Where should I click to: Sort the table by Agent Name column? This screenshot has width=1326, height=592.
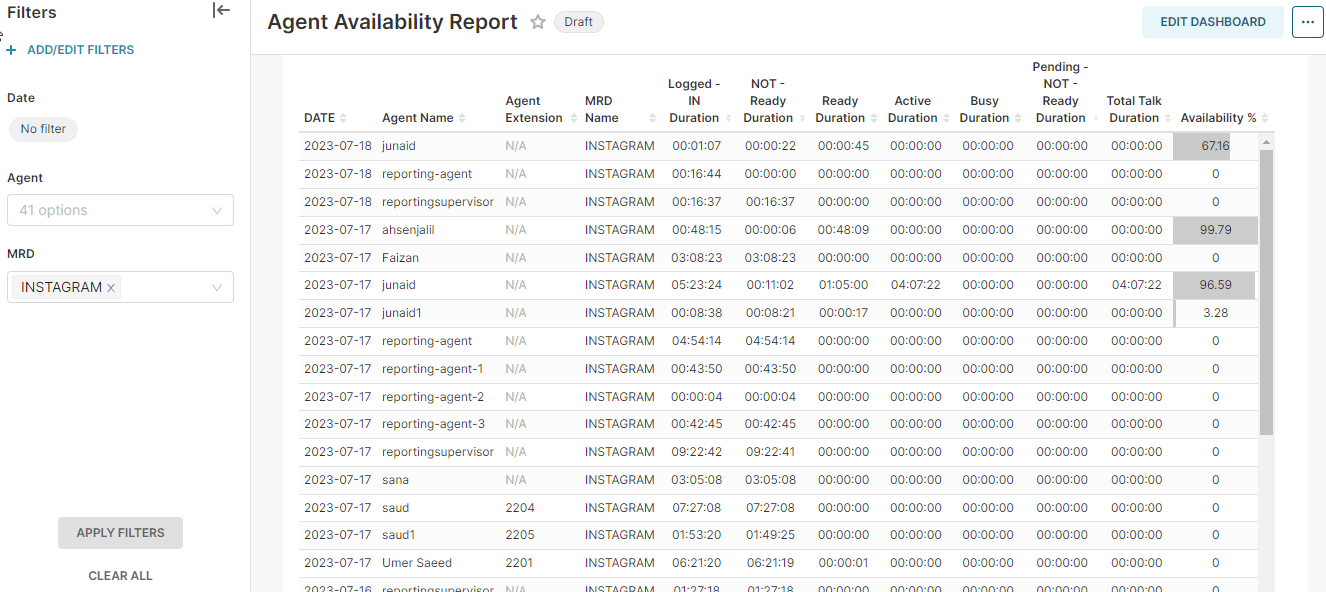click(x=462, y=117)
